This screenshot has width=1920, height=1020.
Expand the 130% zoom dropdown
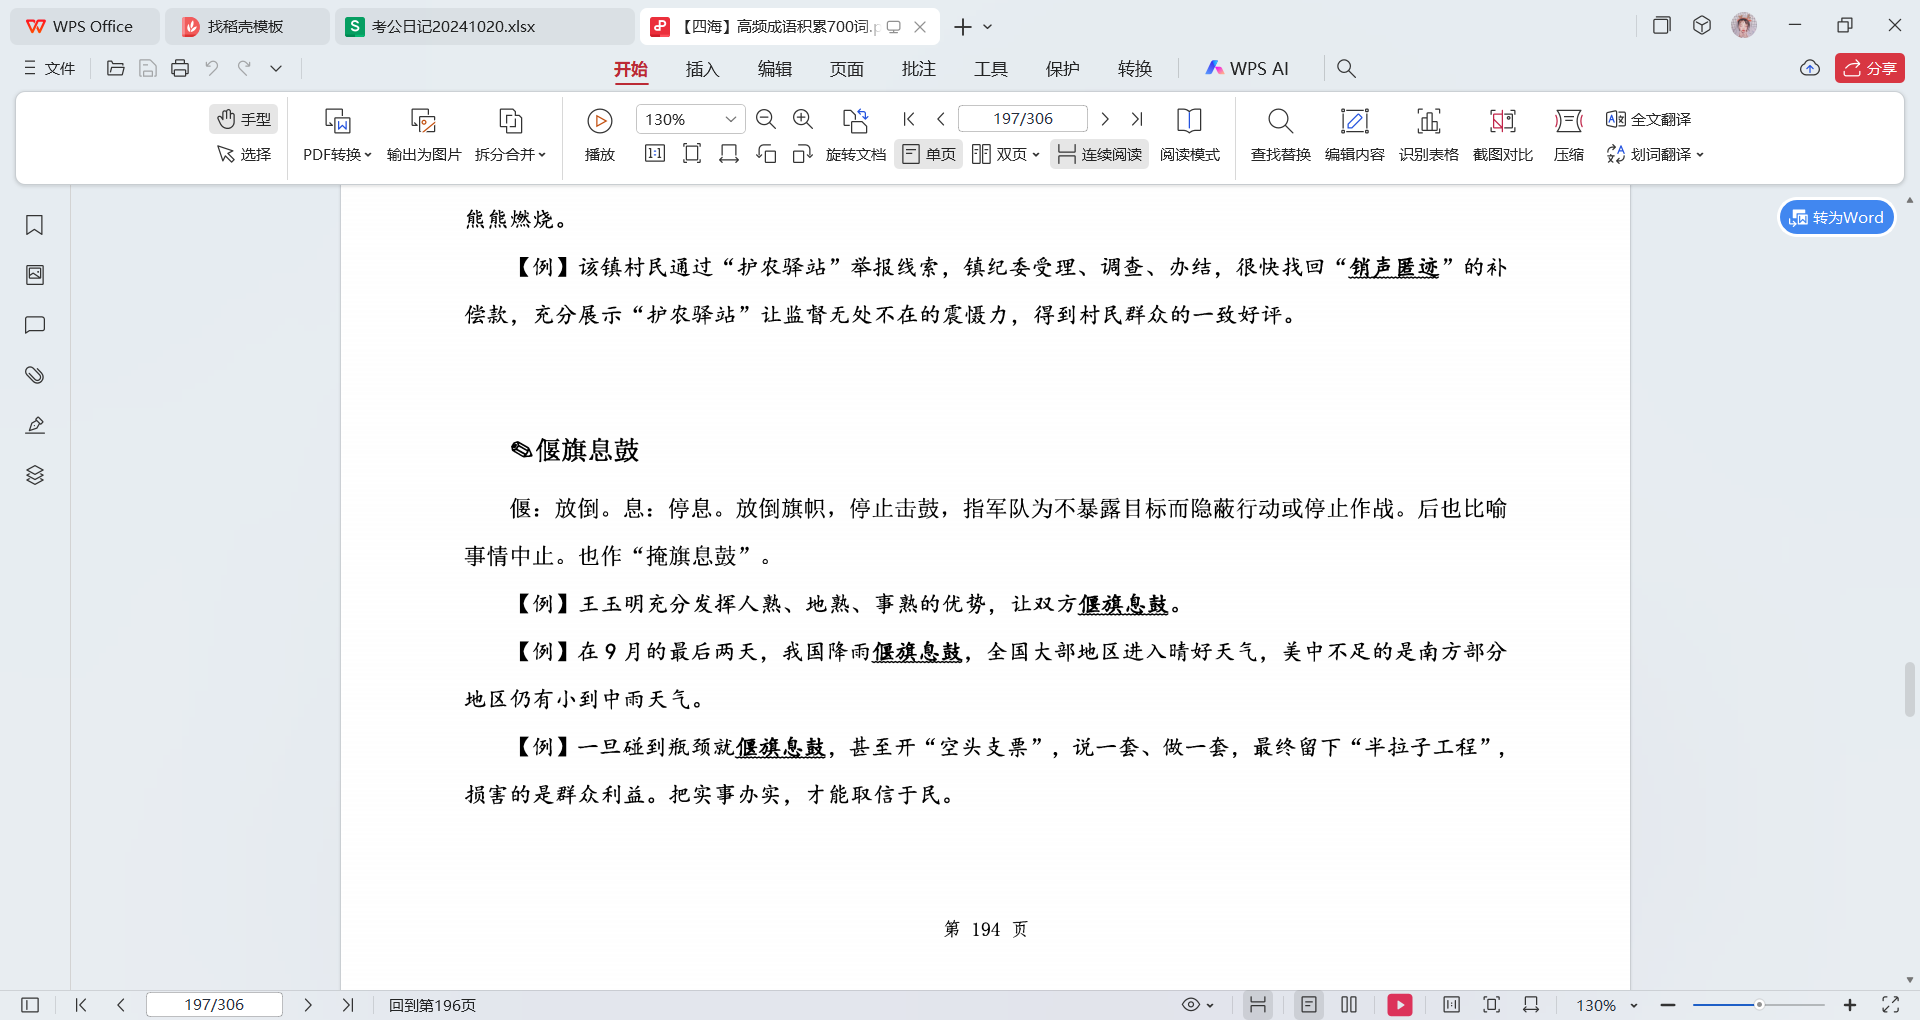[731, 119]
